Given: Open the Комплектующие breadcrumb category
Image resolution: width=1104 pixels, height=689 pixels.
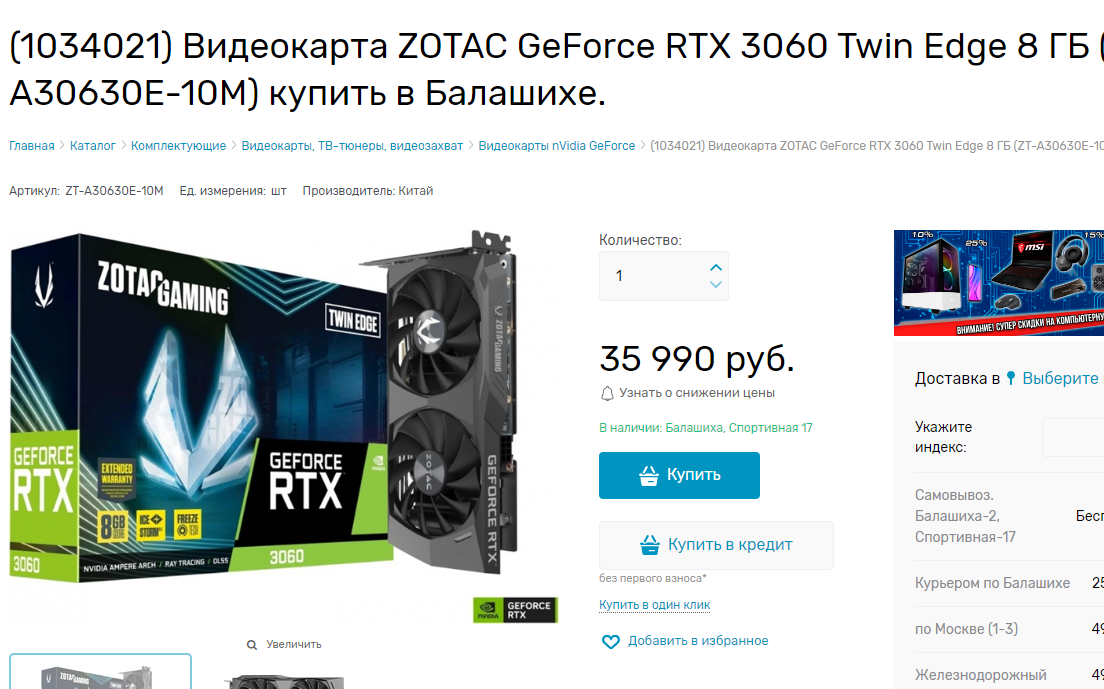Looking at the screenshot, I should click(x=178, y=146).
